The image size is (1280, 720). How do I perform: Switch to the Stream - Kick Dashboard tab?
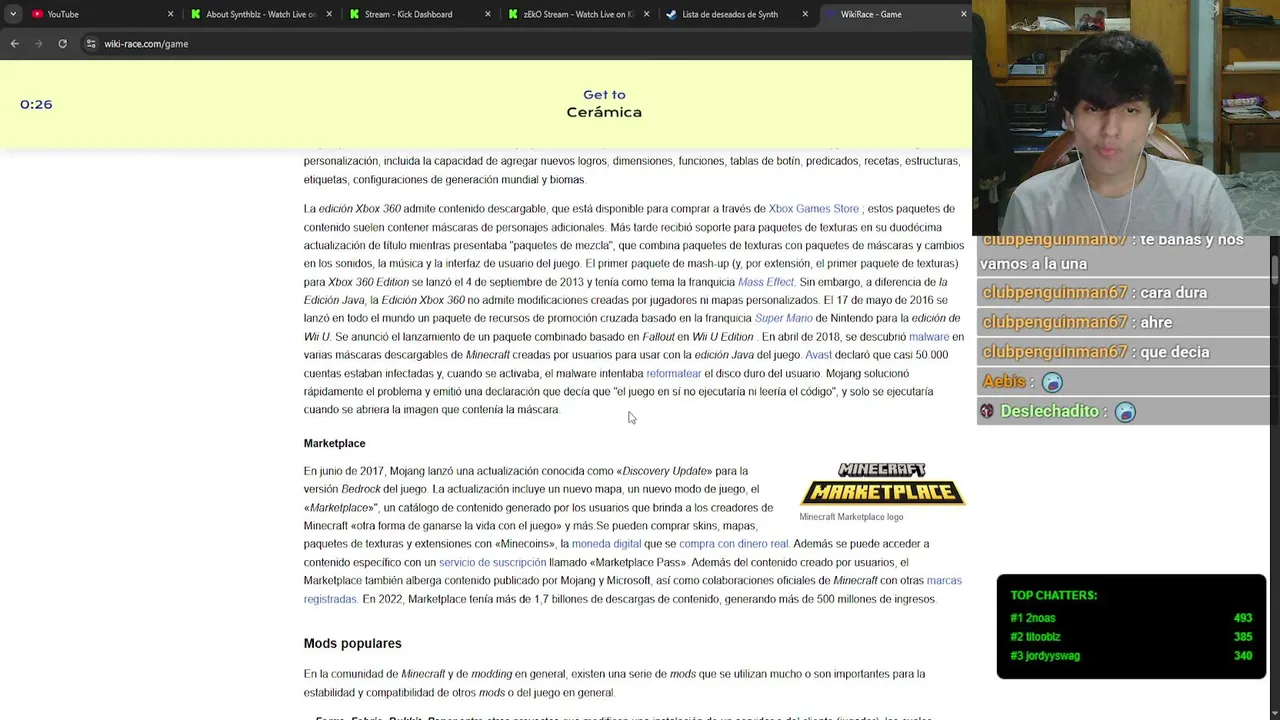click(x=420, y=14)
